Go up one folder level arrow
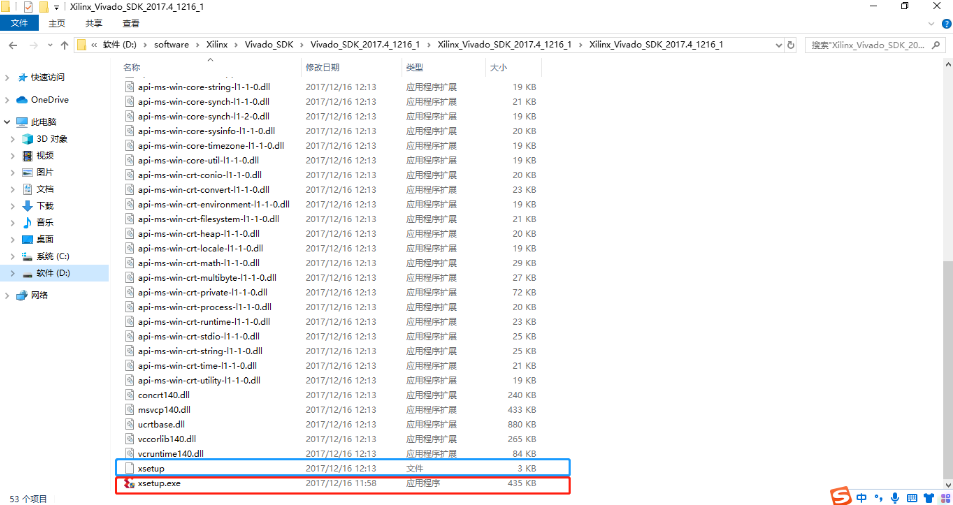Image resolution: width=953 pixels, height=505 pixels. point(64,45)
